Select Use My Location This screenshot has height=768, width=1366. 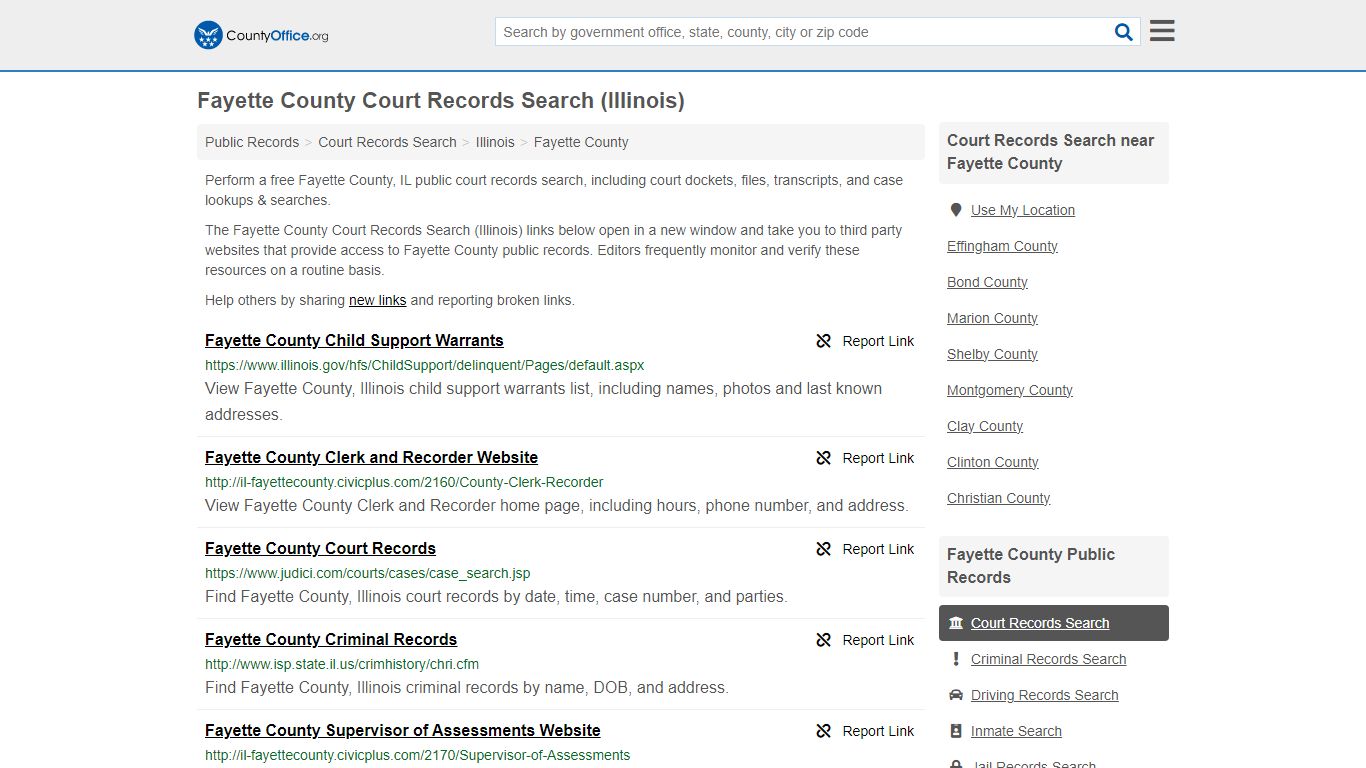1023,210
